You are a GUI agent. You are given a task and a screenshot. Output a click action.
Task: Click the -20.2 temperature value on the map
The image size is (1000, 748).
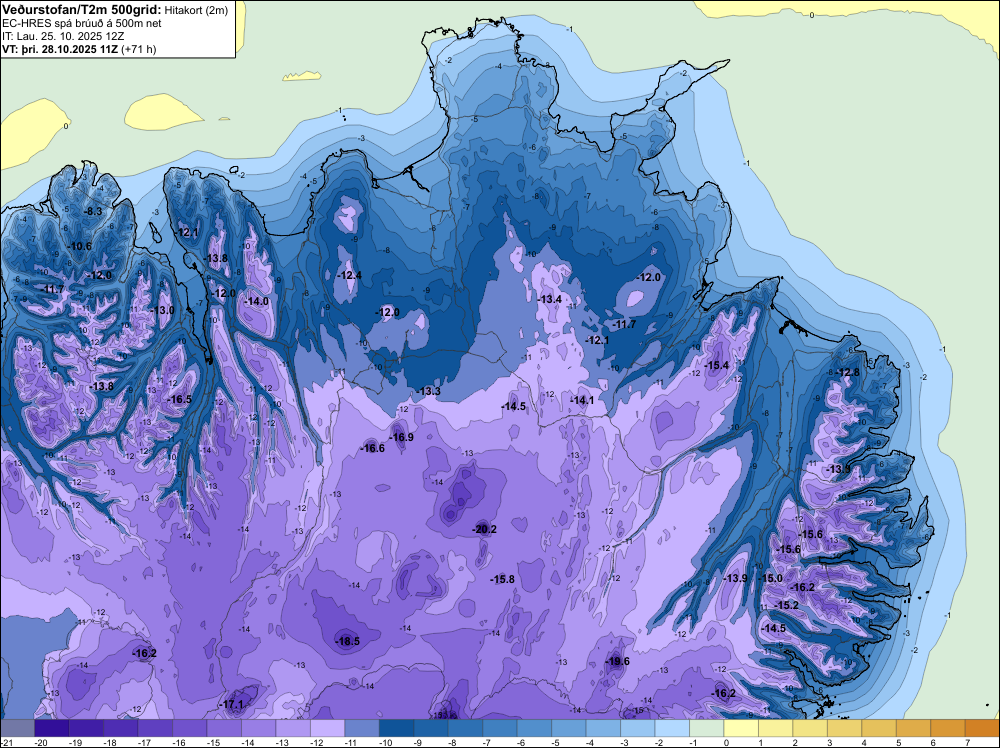click(x=484, y=529)
